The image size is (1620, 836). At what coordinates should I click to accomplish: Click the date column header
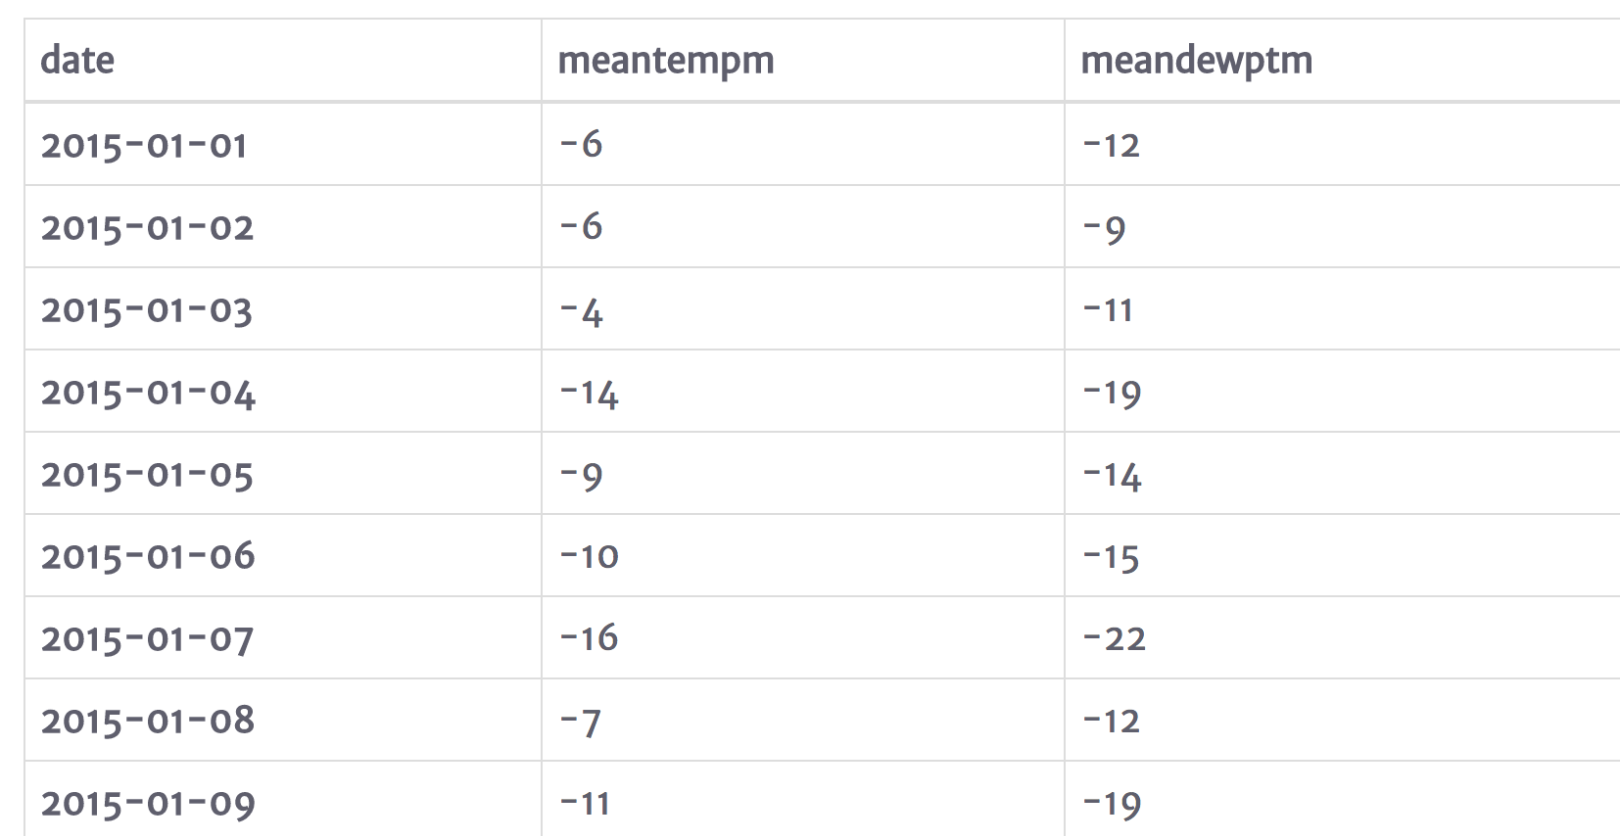click(x=283, y=60)
